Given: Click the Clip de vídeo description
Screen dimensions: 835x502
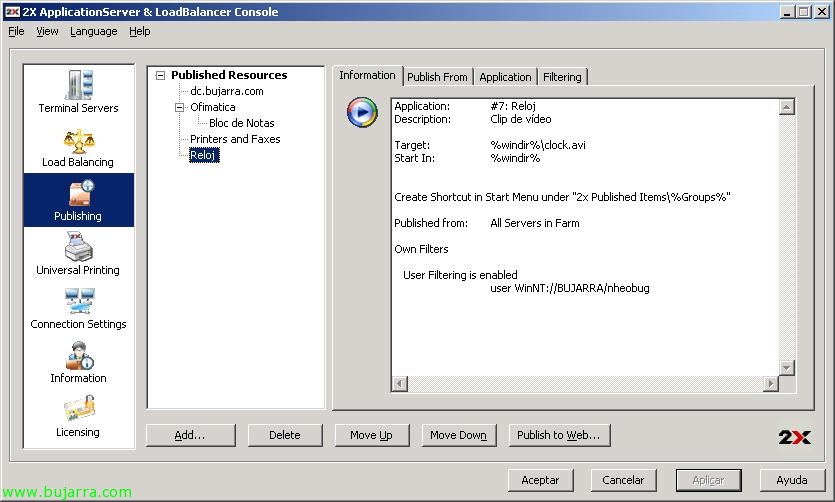Looking at the screenshot, I should [521, 119].
